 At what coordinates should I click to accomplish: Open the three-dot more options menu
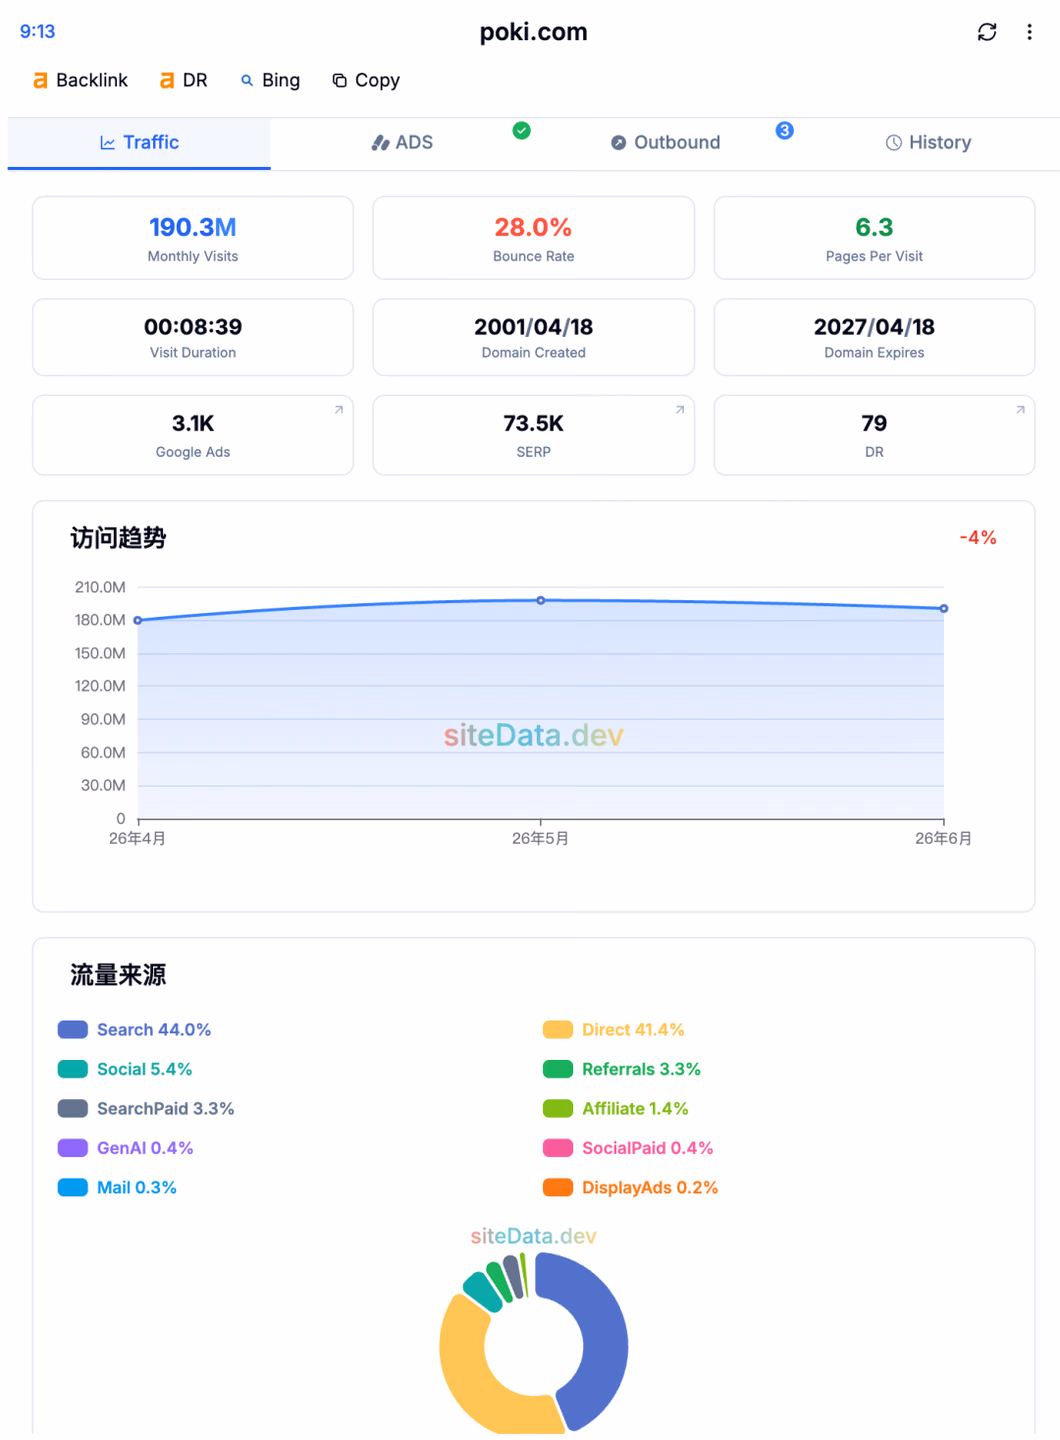(1029, 32)
